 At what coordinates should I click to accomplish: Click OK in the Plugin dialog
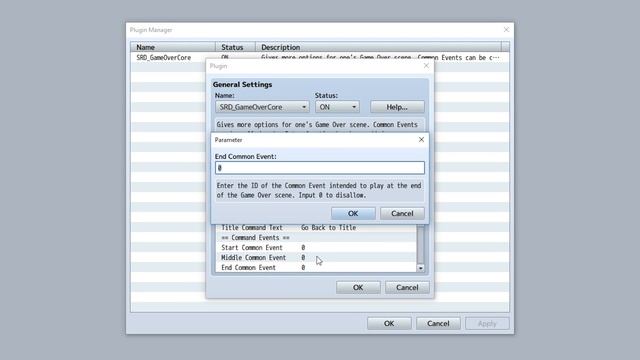click(358, 287)
